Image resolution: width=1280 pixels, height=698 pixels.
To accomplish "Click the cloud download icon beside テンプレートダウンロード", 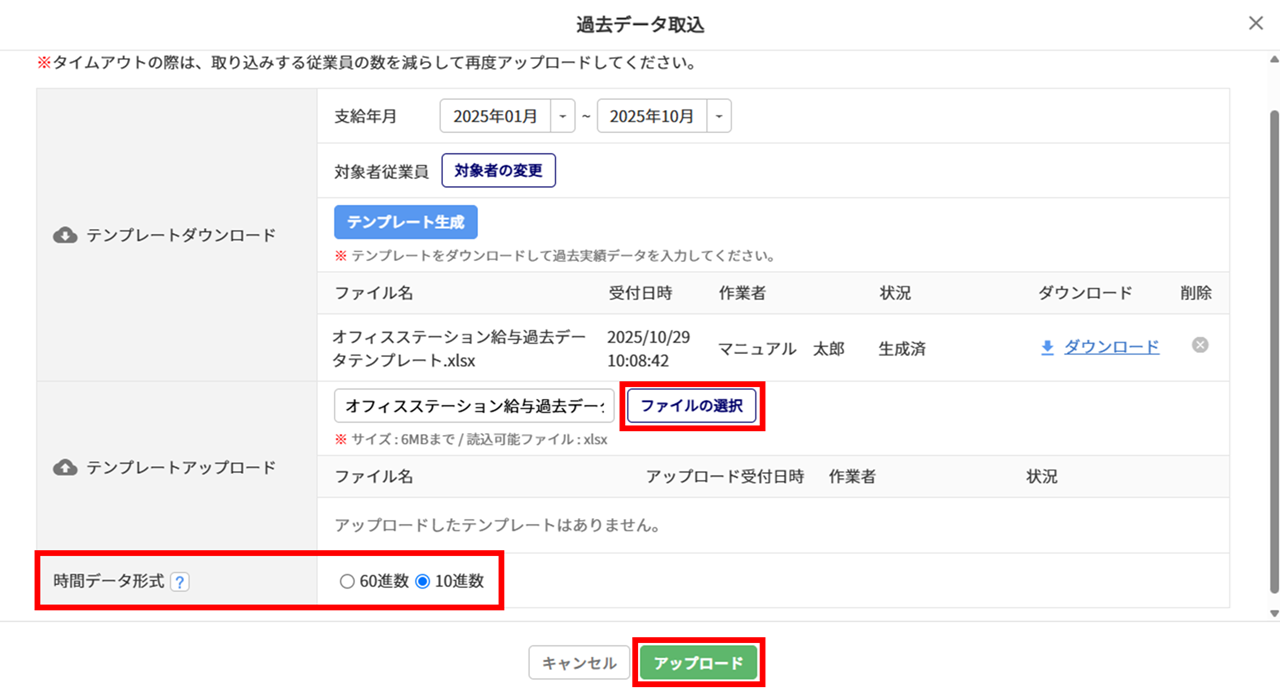I will click(65, 236).
